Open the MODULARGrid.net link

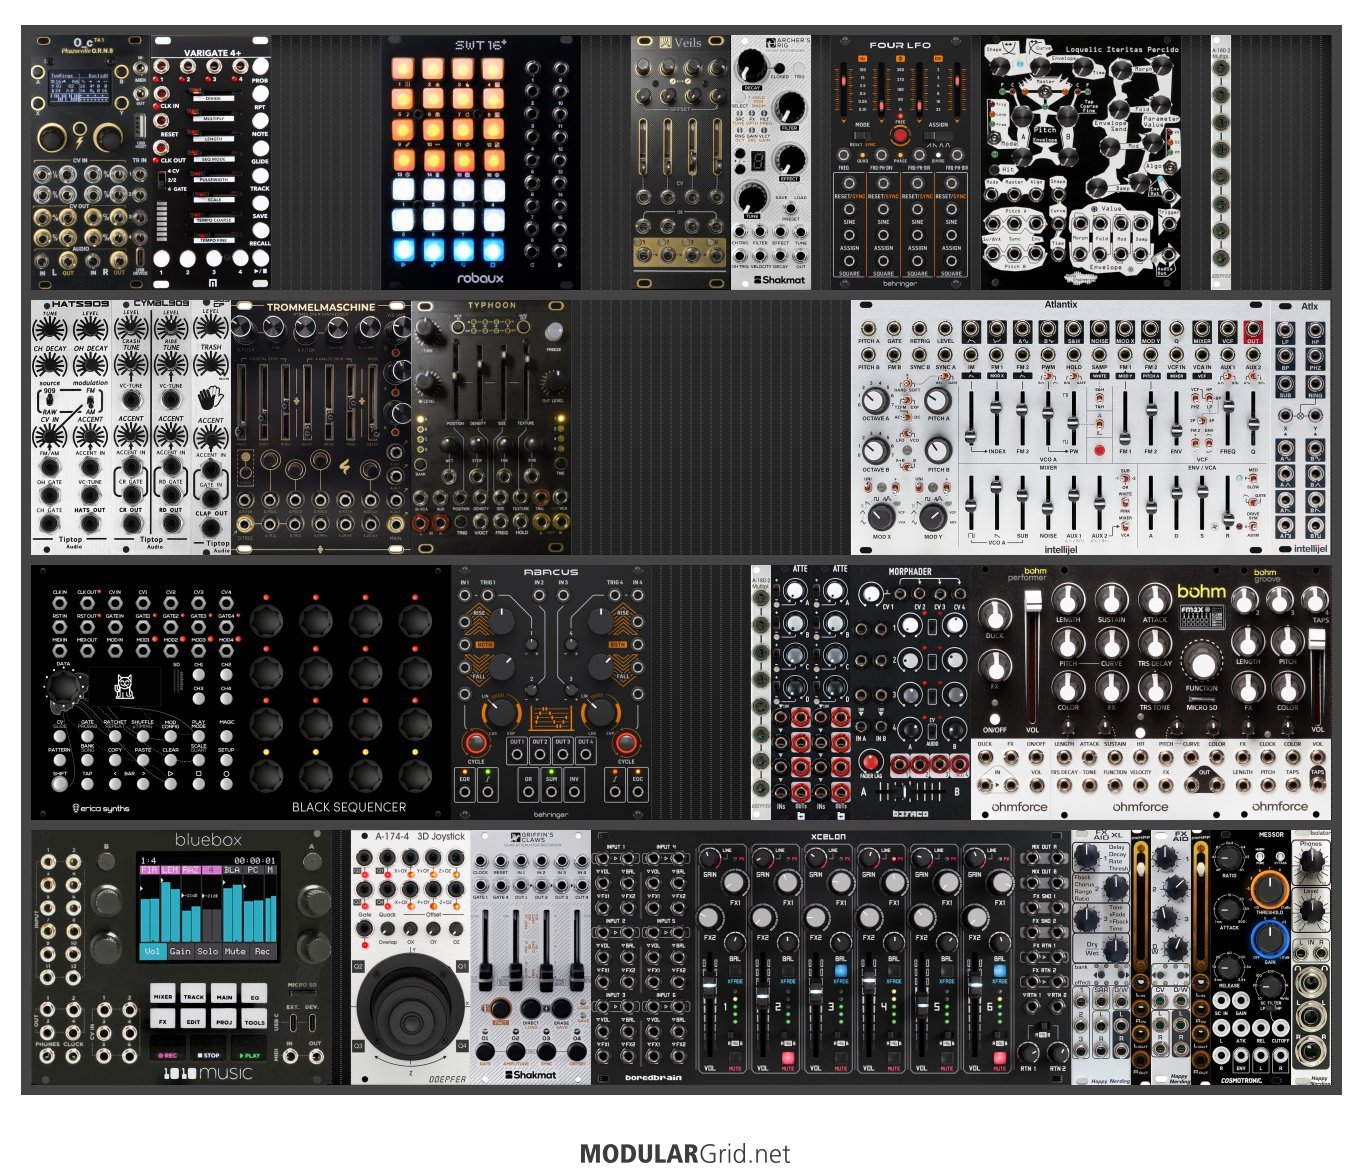tap(685, 1154)
